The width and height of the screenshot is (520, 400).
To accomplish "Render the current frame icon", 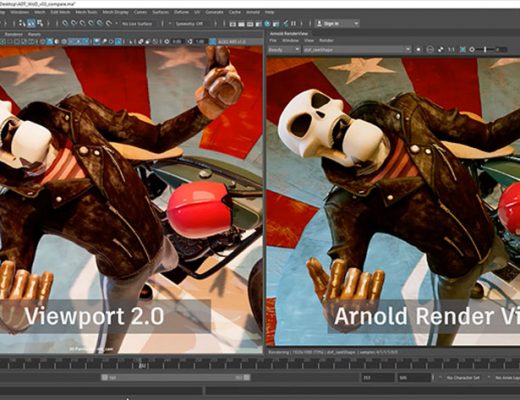I will tap(241, 24).
